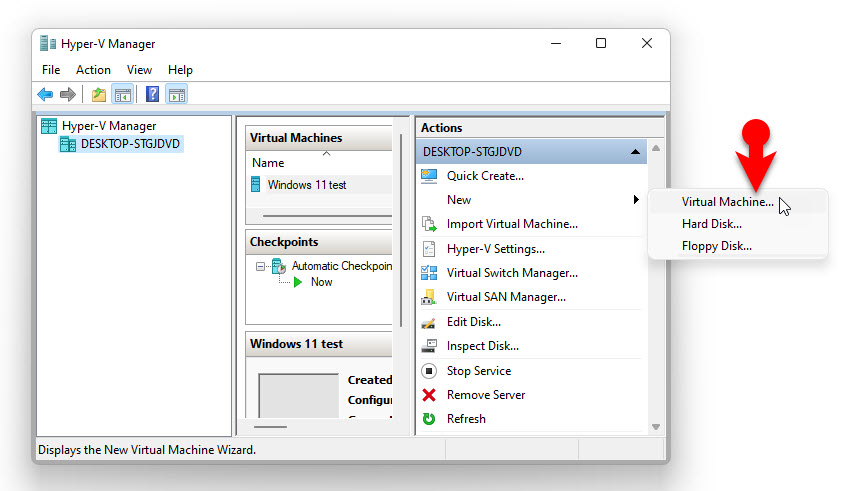Click the Virtual Machines horizontal scrollbar
The height and width of the screenshot is (491, 853).
(x=327, y=216)
